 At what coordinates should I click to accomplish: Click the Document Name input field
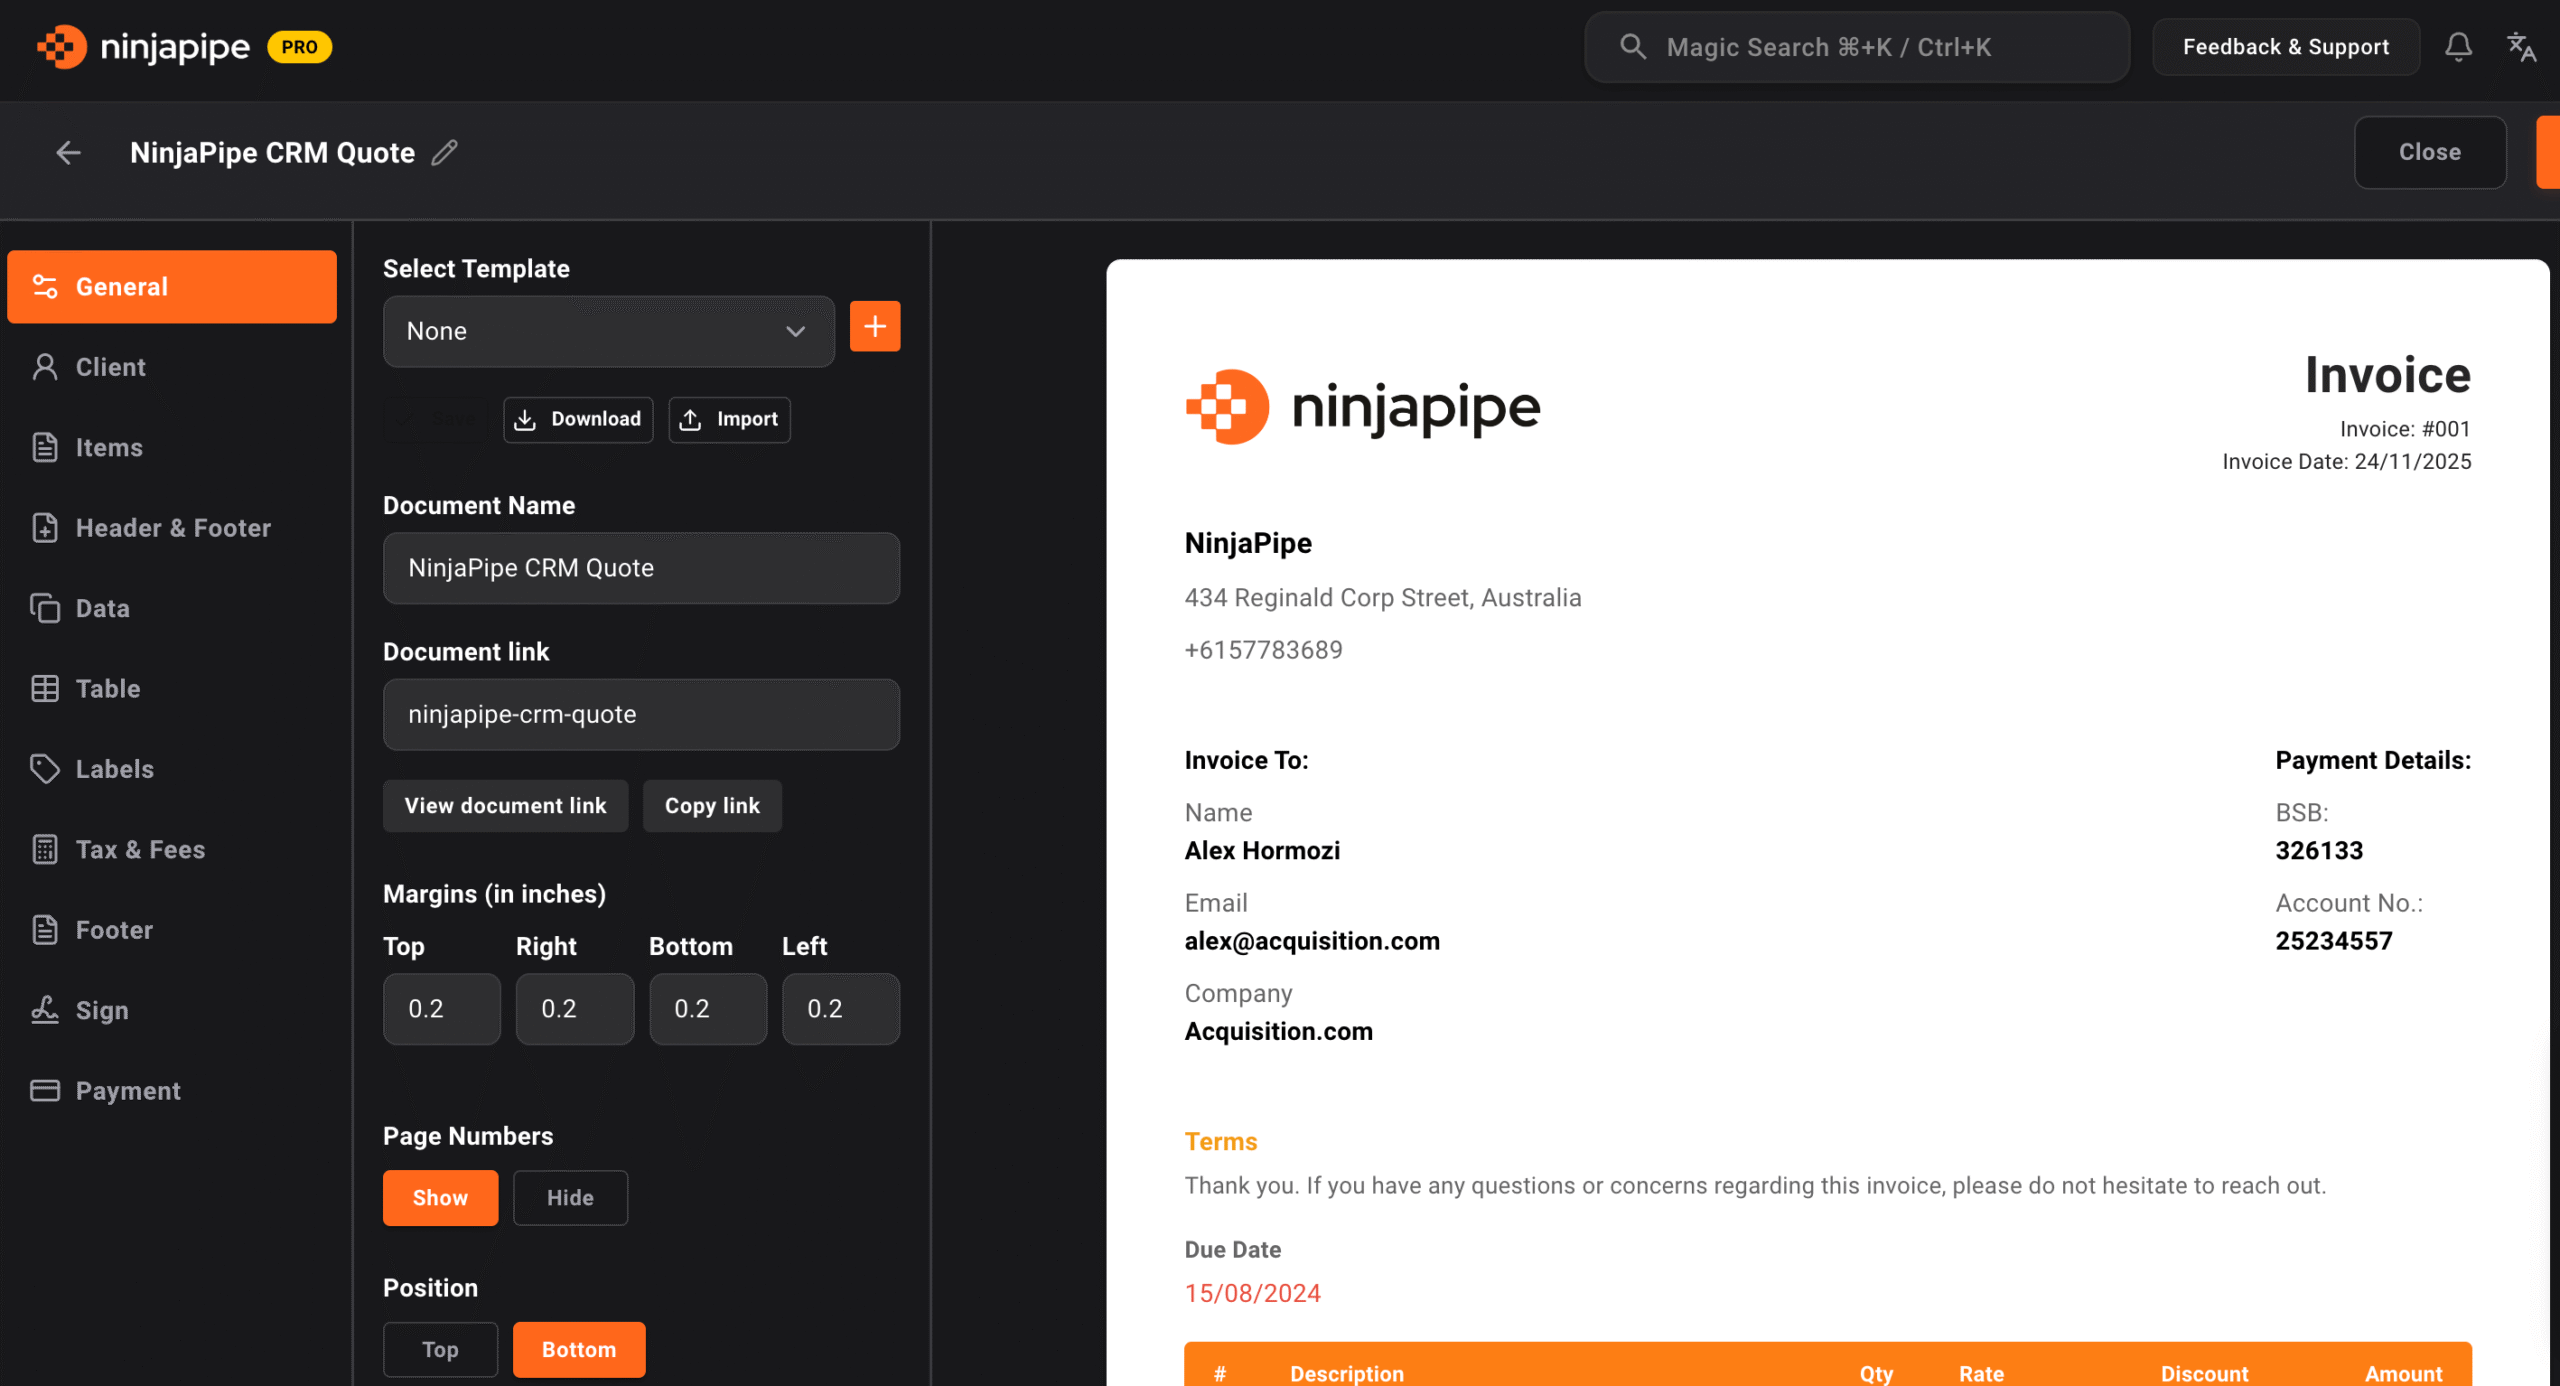[641, 568]
